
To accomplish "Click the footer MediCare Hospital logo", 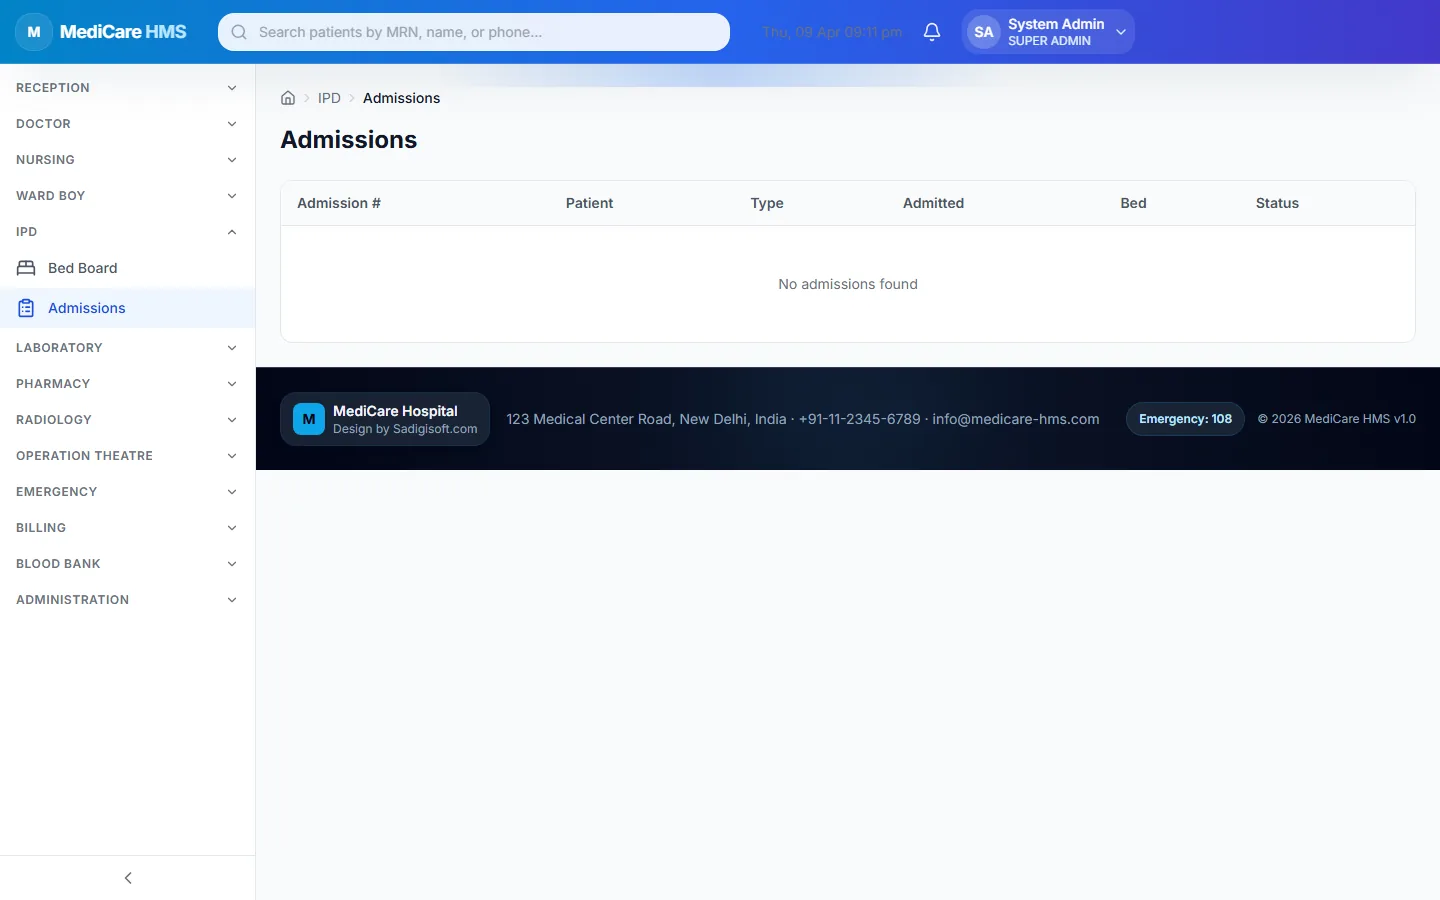I will point(309,419).
